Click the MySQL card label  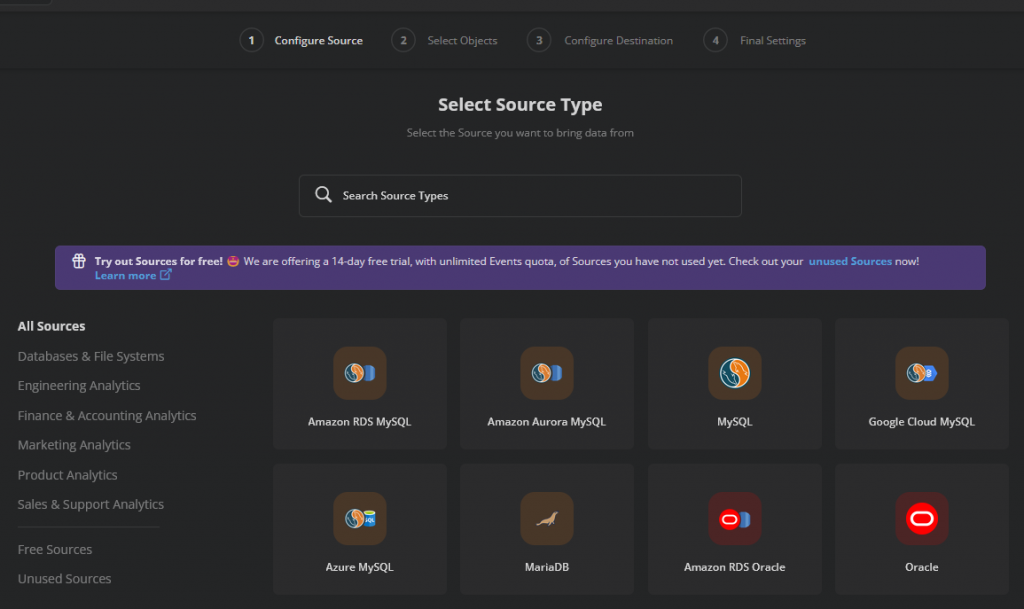click(x=735, y=422)
